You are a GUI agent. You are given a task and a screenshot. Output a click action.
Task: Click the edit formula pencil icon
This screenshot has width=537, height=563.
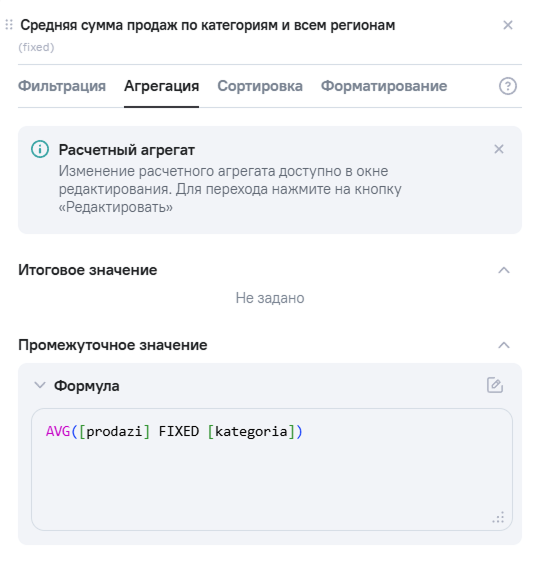pyautogui.click(x=495, y=385)
